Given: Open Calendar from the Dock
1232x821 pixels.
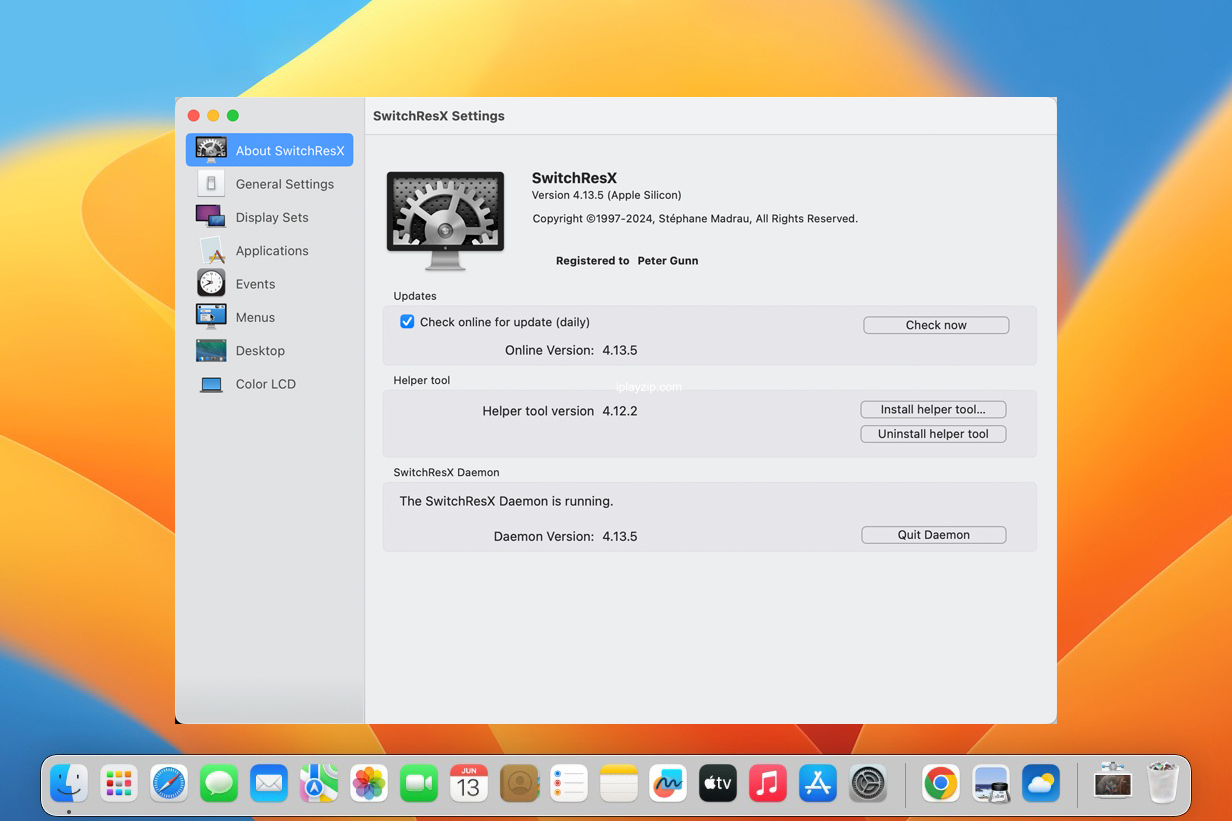Looking at the screenshot, I should 469,783.
